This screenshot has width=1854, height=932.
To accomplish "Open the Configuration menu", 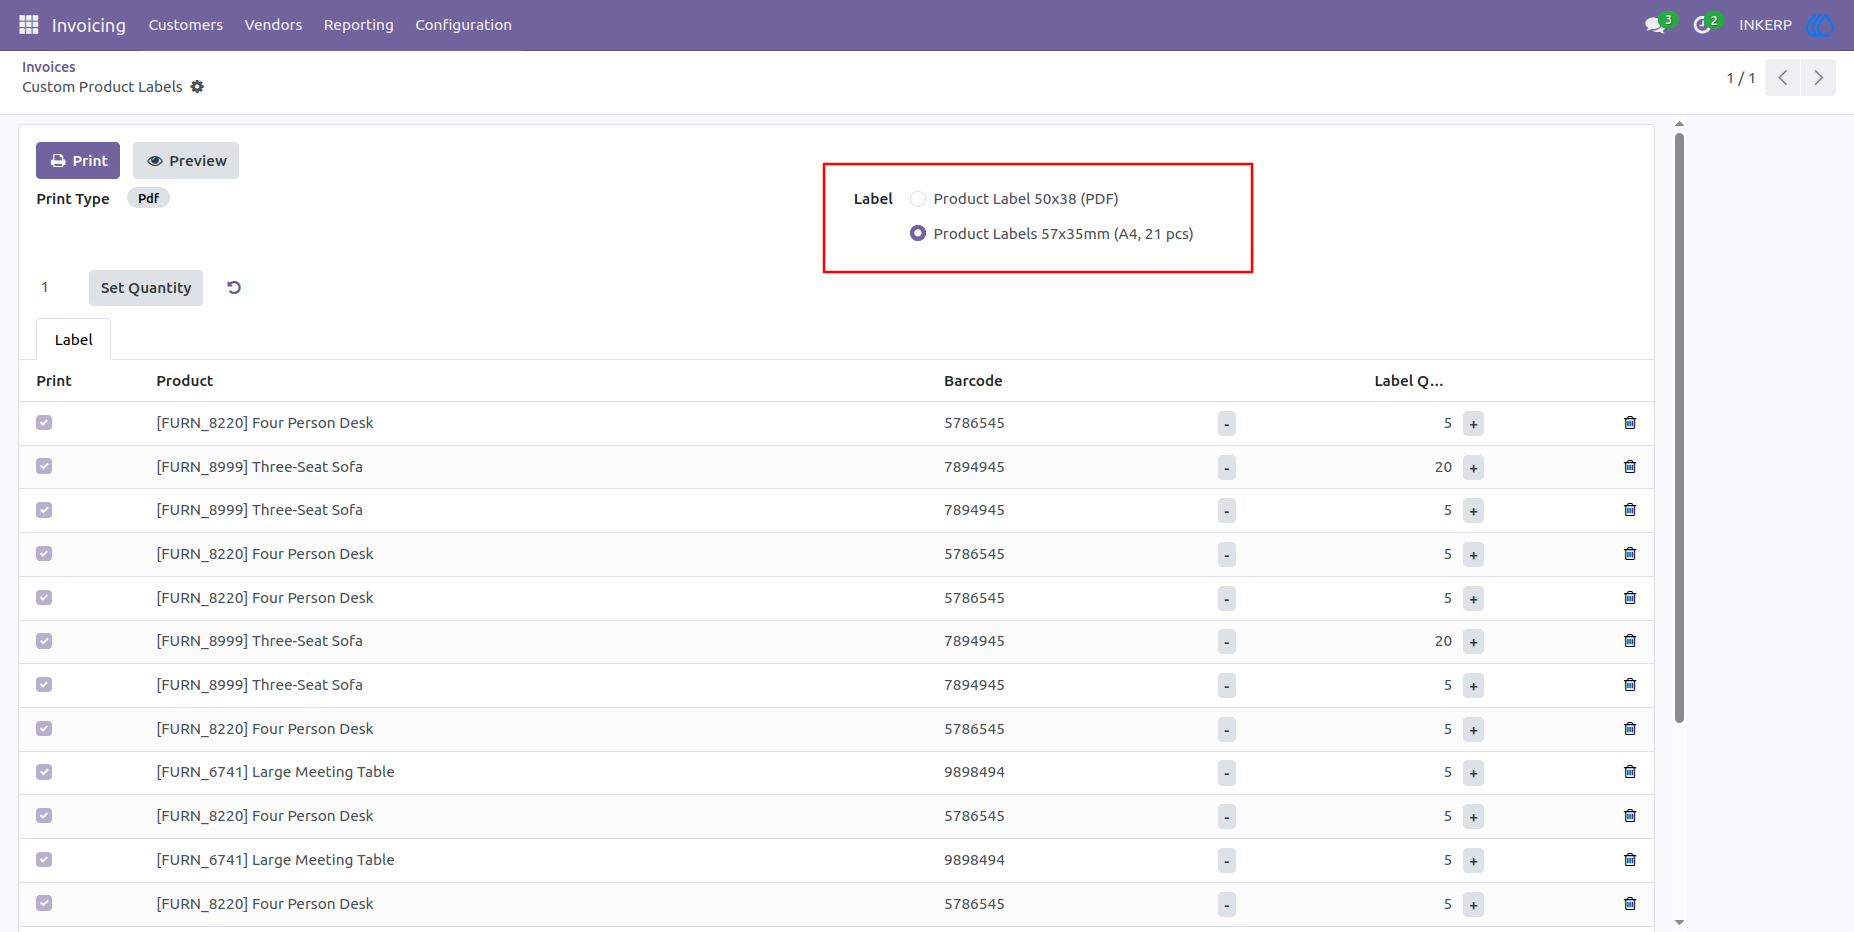I will pyautogui.click(x=464, y=25).
